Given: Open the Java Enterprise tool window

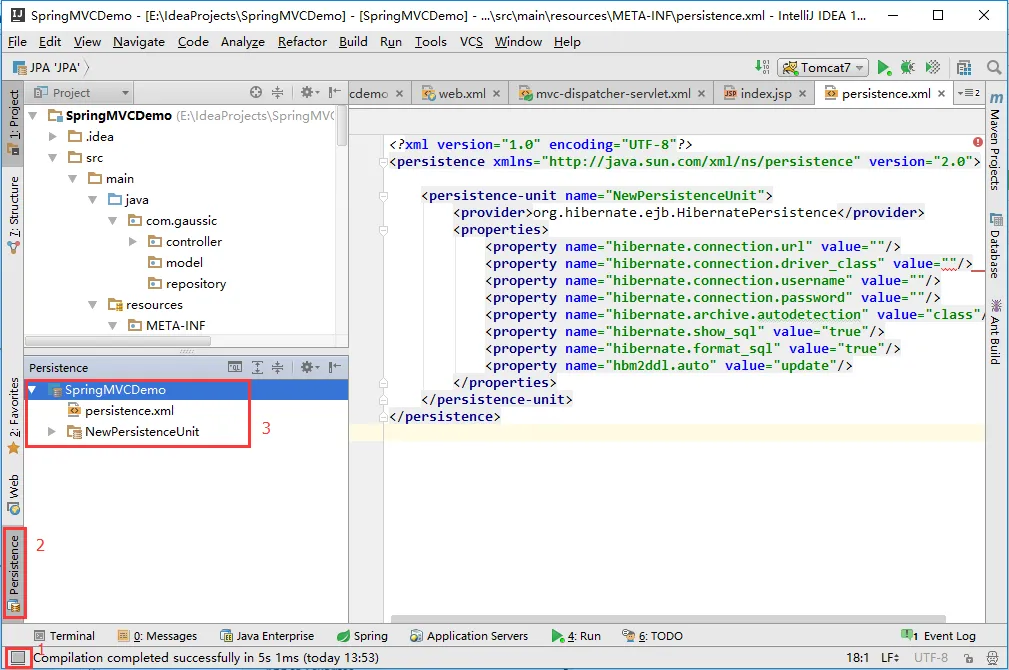Looking at the screenshot, I should coord(267,636).
